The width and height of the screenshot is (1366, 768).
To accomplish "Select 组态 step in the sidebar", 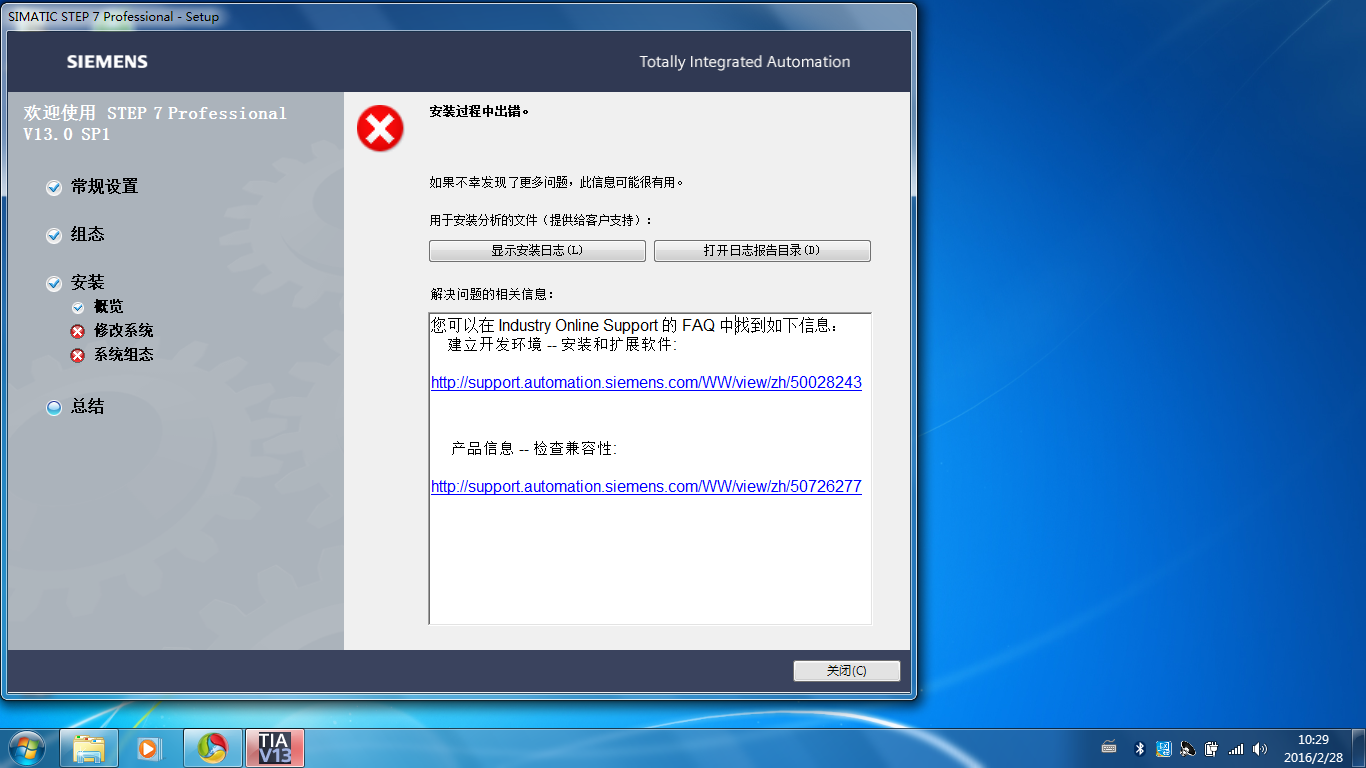I will click(88, 235).
